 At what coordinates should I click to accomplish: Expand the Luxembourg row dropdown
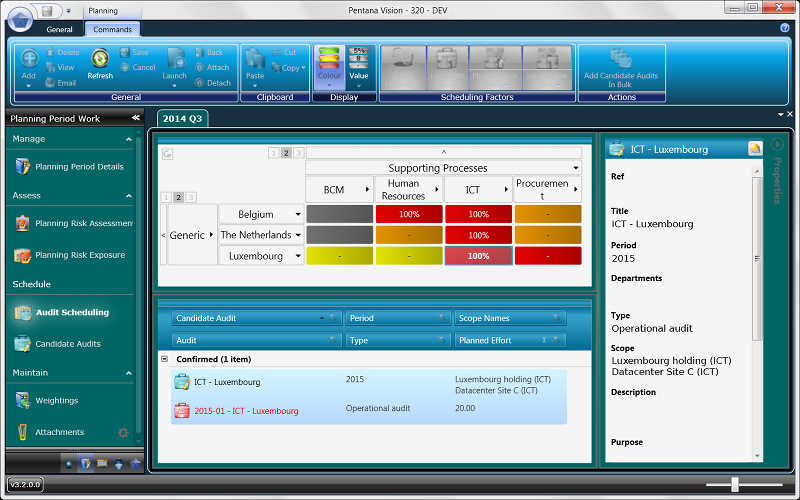coord(298,256)
